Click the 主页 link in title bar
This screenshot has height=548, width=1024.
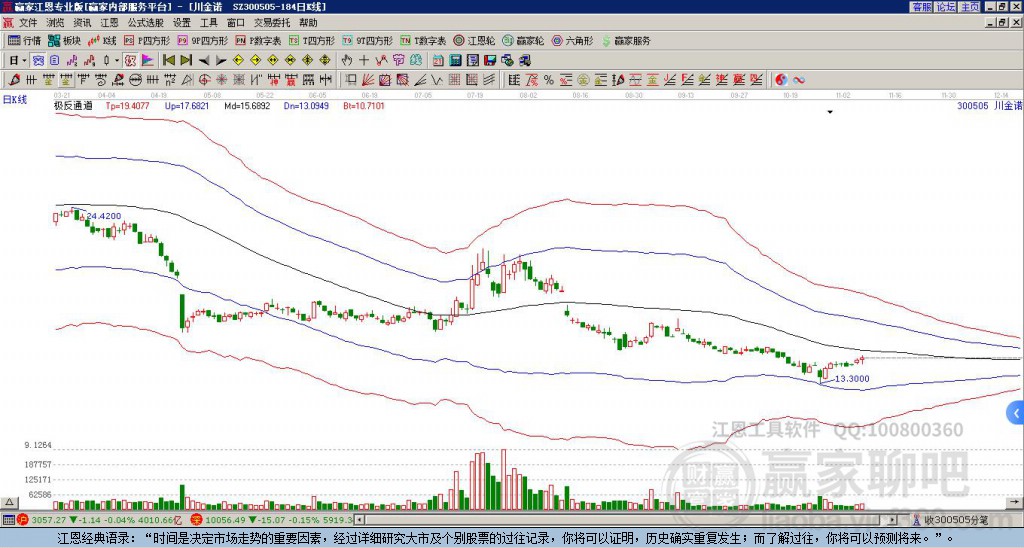[970, 6]
